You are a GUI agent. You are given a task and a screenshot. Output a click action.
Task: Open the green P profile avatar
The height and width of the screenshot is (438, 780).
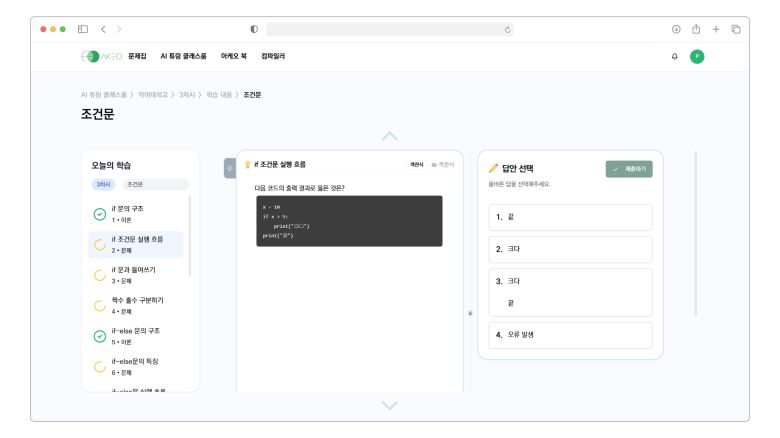point(697,56)
